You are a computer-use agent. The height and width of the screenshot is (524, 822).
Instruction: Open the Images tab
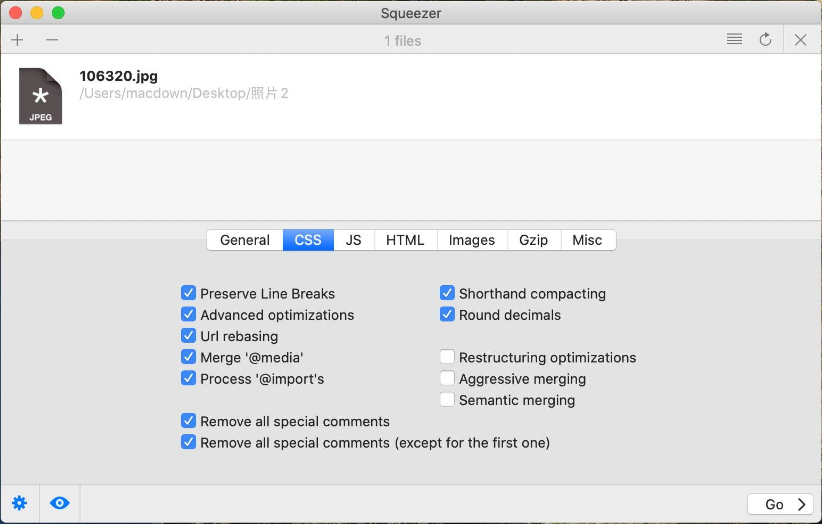[472, 240]
